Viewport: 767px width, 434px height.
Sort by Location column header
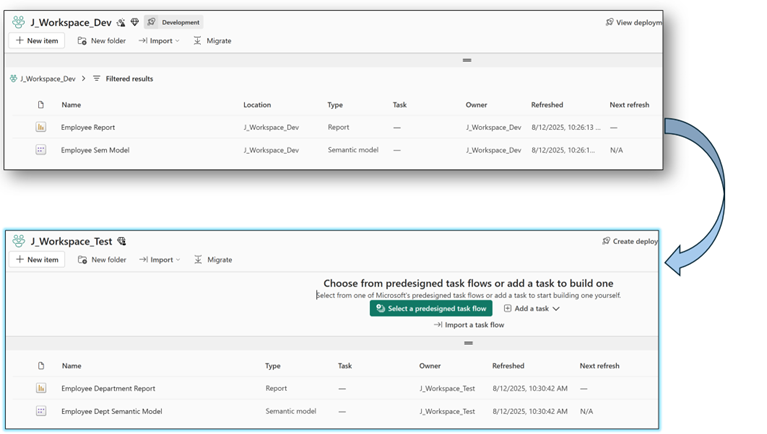pos(257,105)
